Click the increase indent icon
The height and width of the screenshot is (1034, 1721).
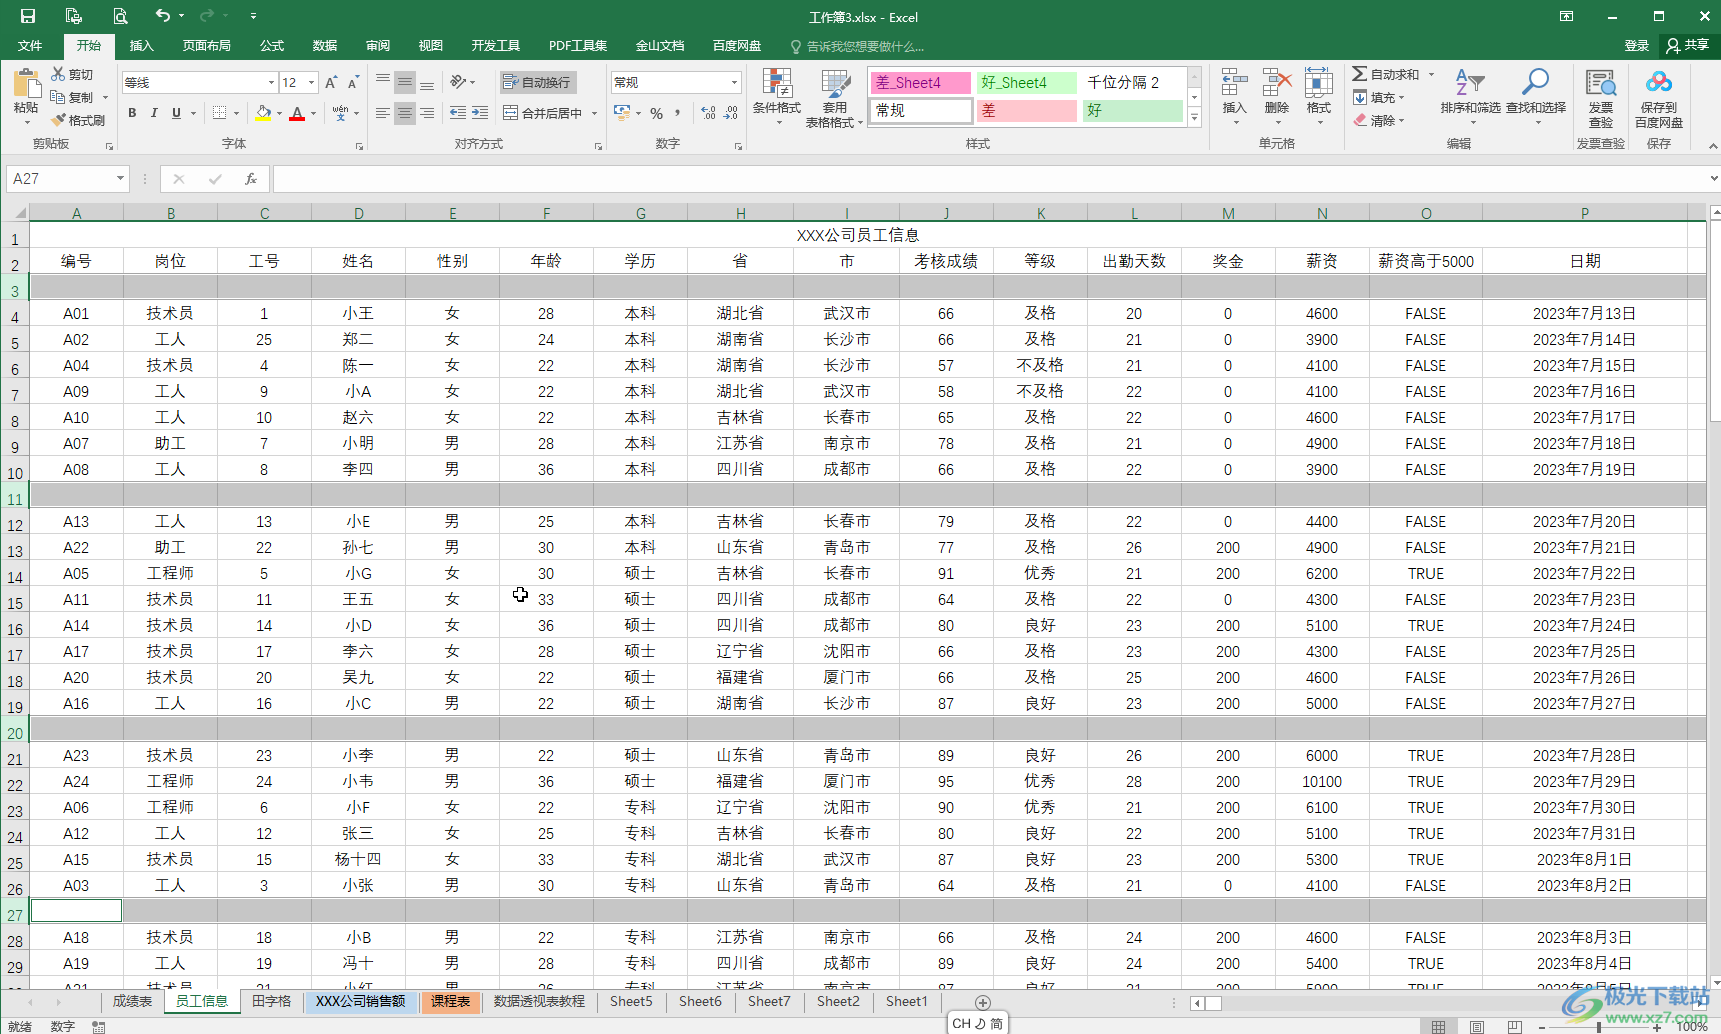(x=480, y=113)
